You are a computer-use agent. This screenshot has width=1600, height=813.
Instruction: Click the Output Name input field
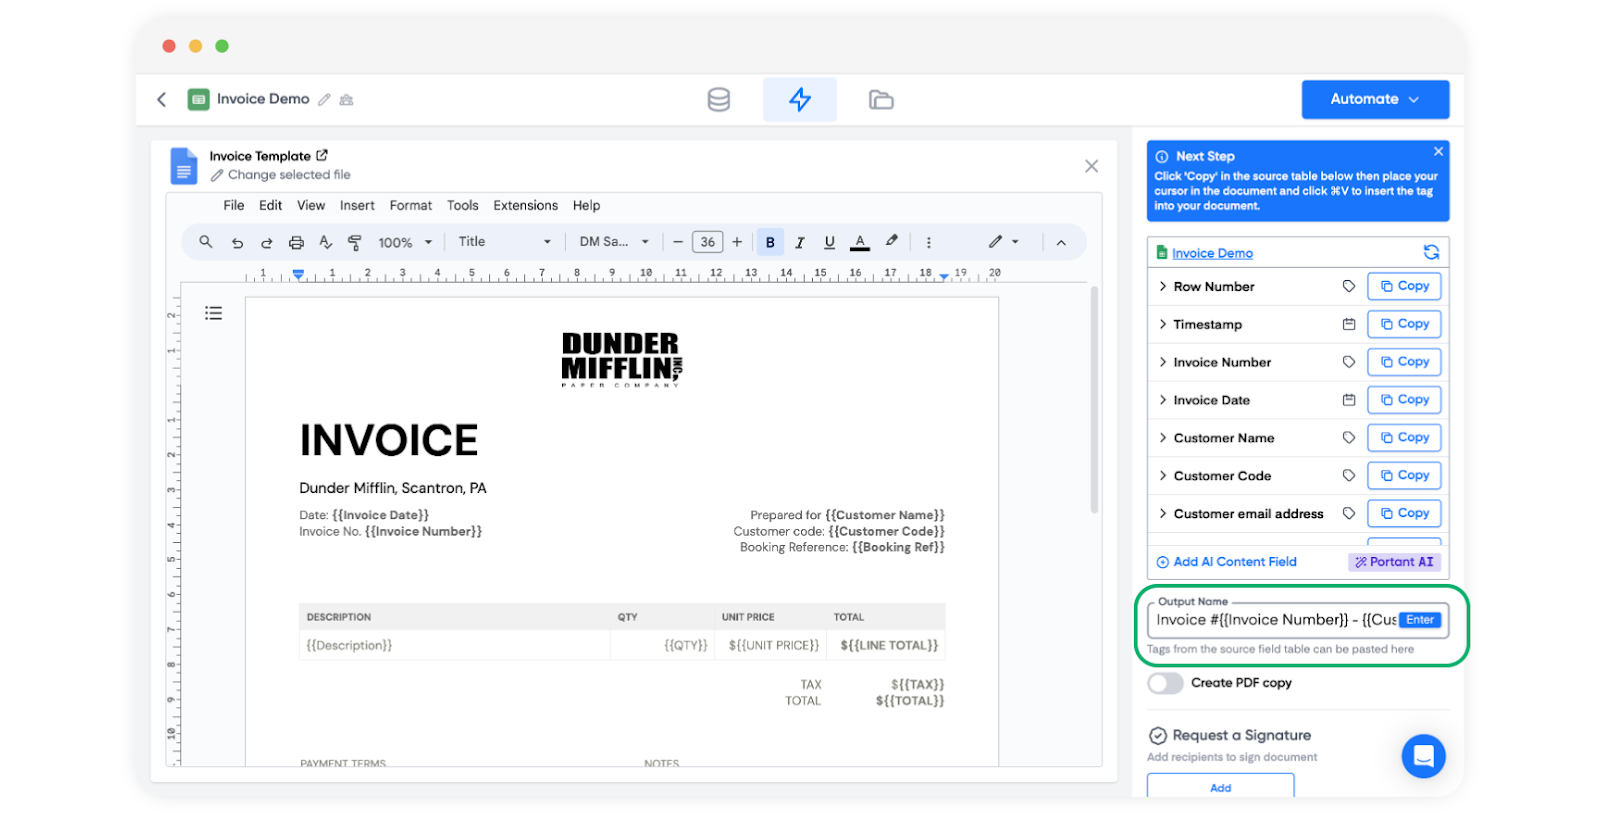pos(1275,620)
